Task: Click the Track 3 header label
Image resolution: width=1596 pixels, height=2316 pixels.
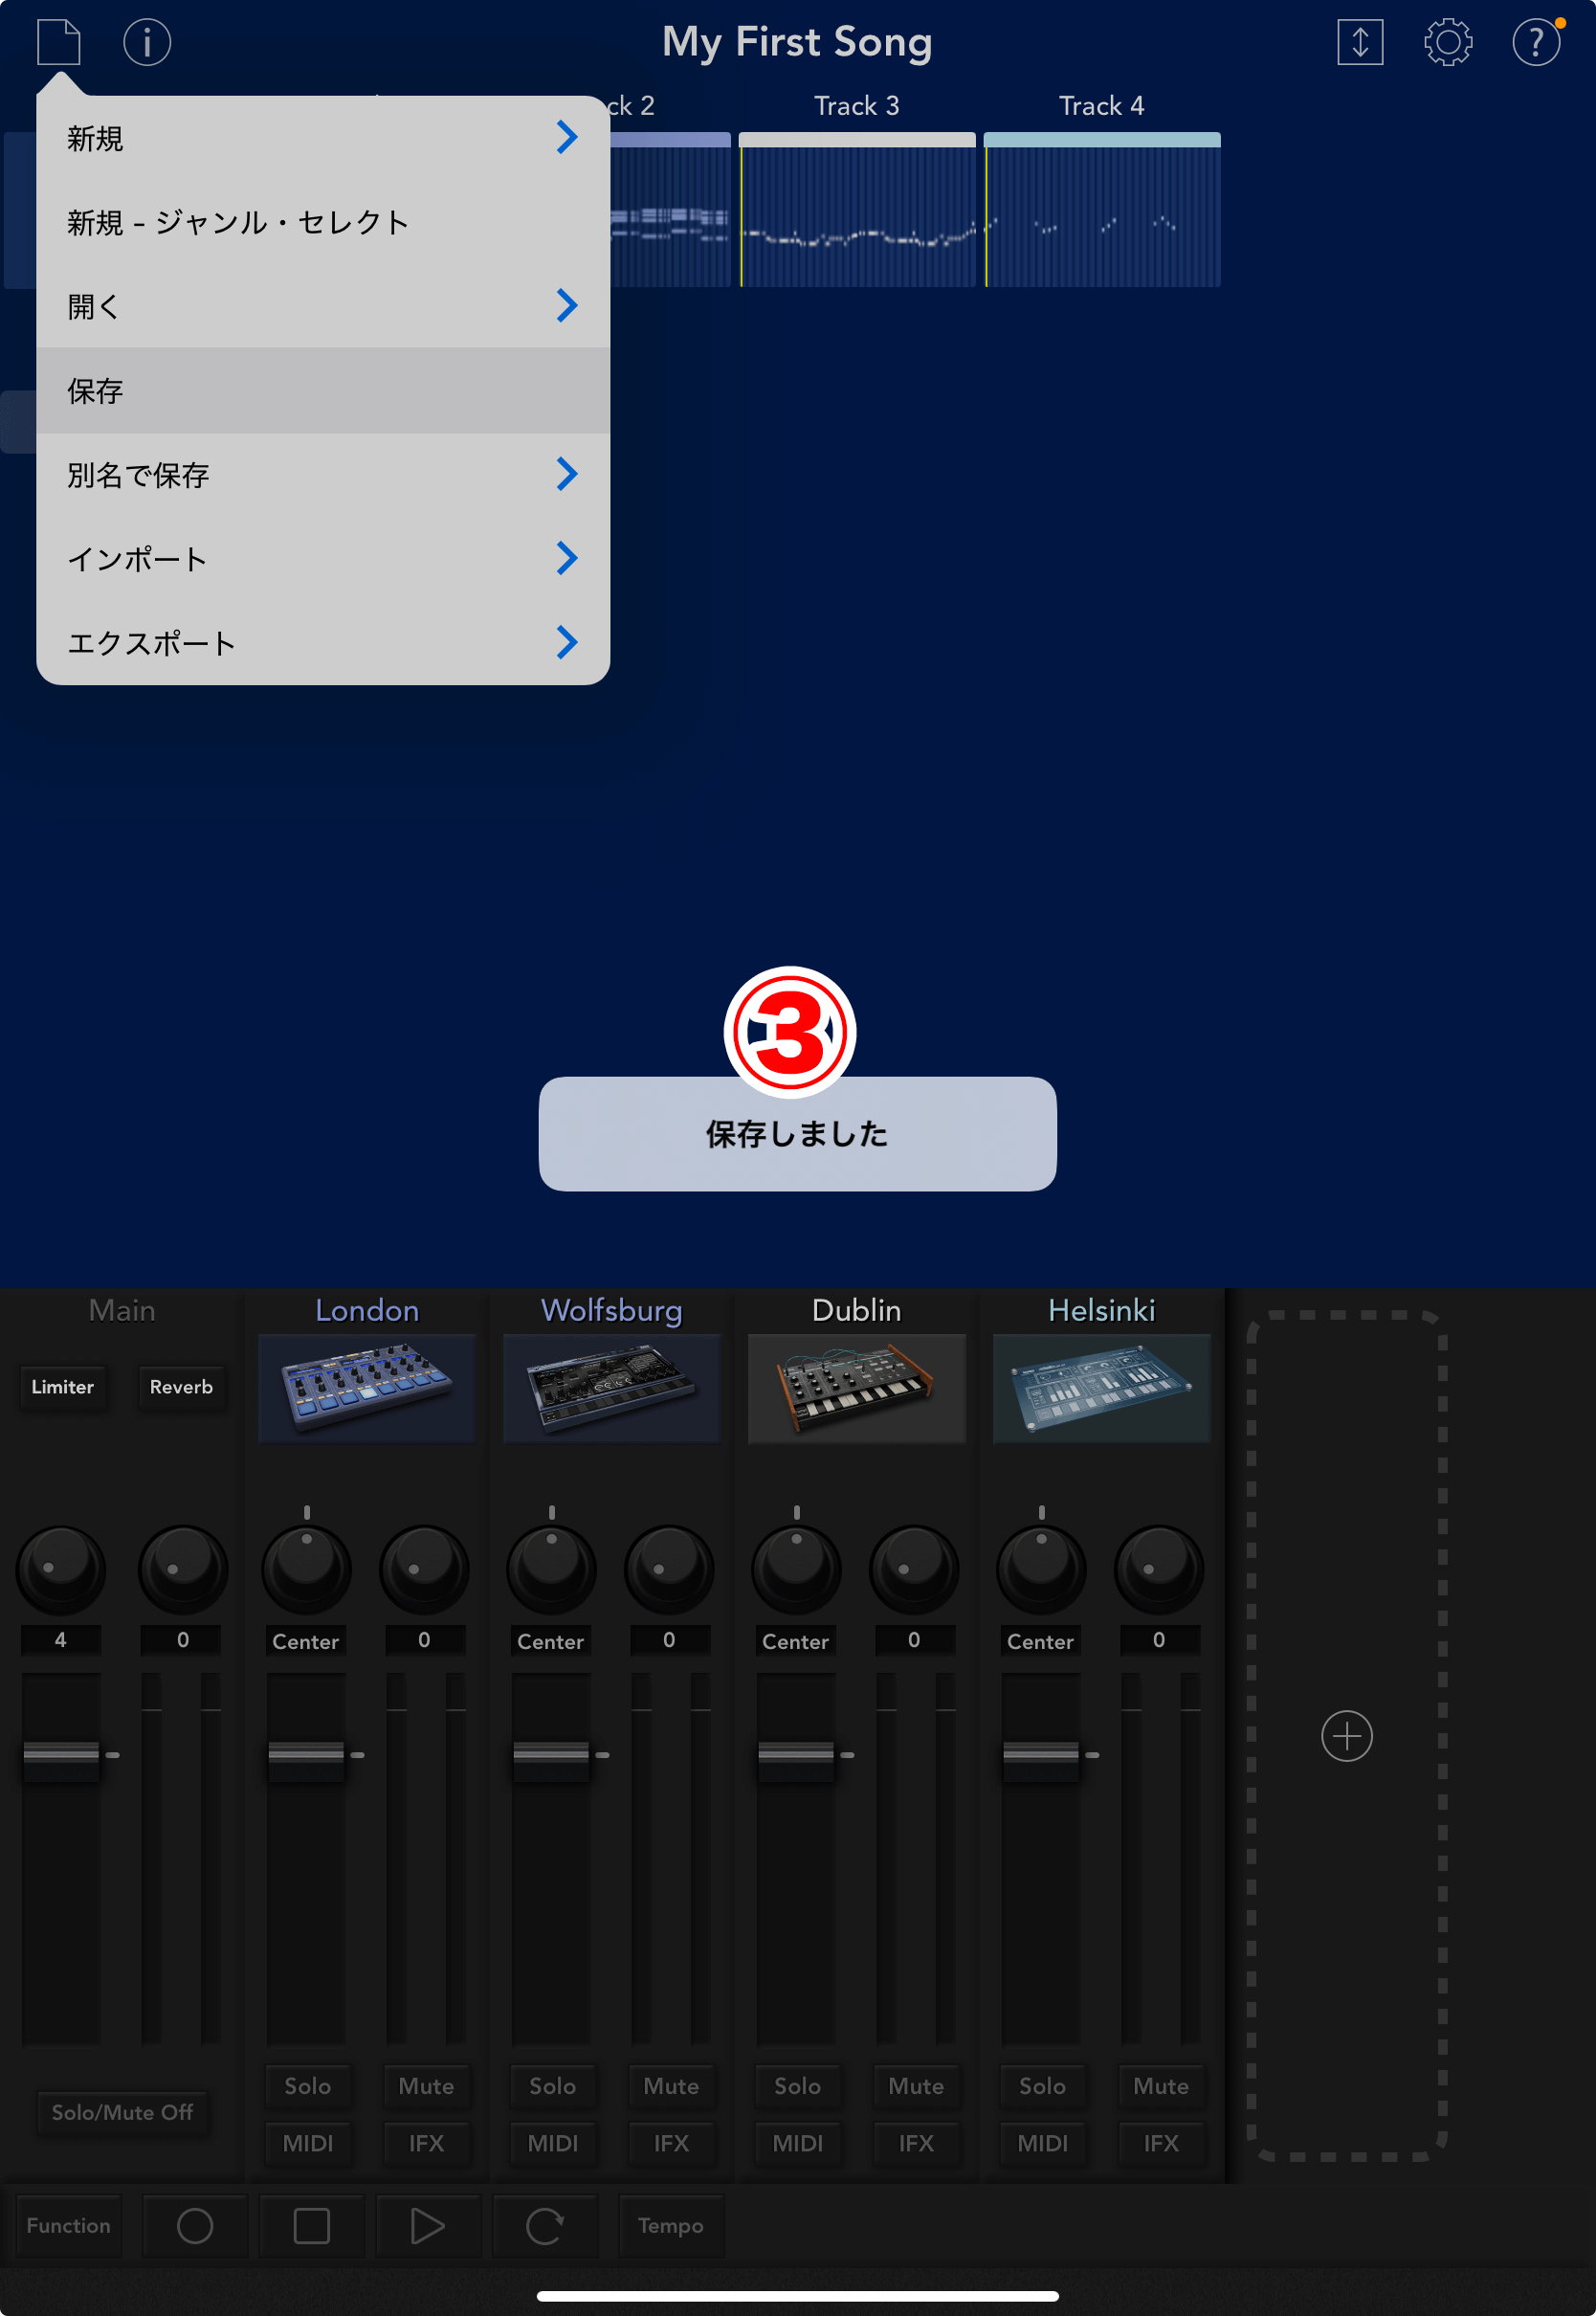Action: (x=857, y=106)
